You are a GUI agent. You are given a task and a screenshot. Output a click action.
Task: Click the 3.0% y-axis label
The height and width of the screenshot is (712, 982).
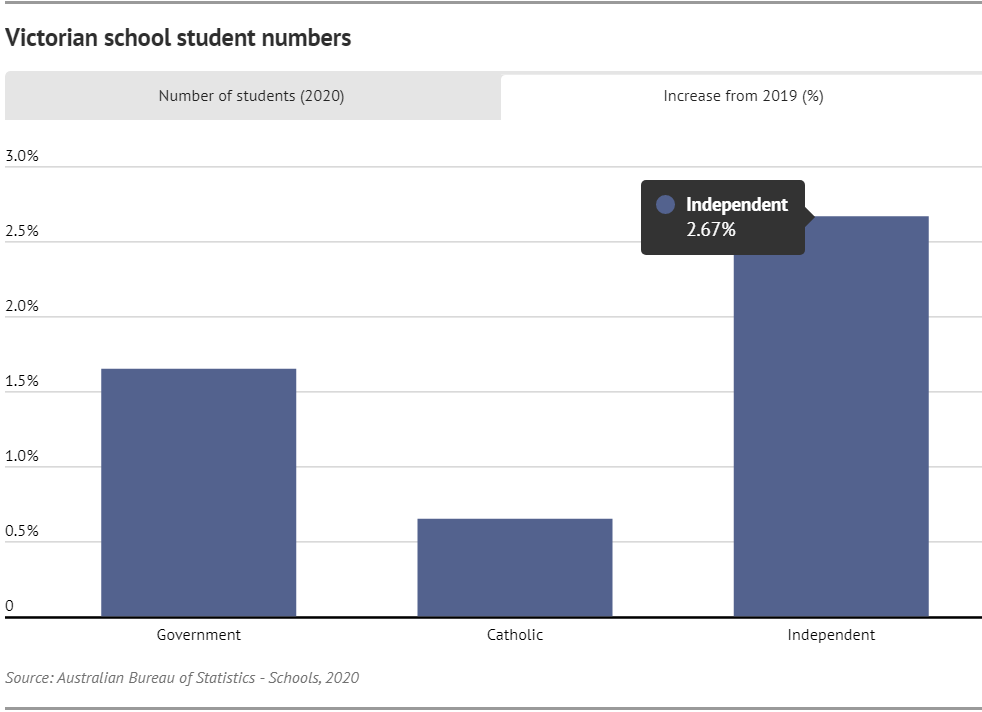pos(22,156)
